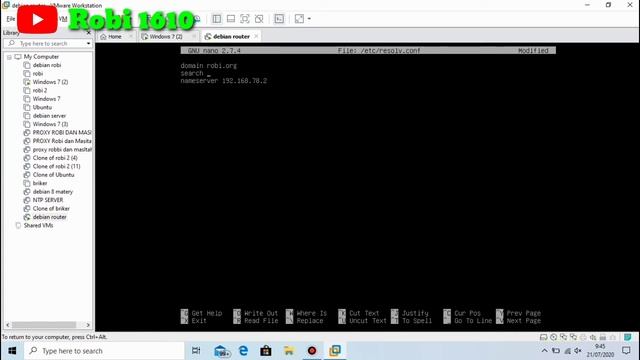
Task: Click the hard disk status icon
Action: click(544, 337)
